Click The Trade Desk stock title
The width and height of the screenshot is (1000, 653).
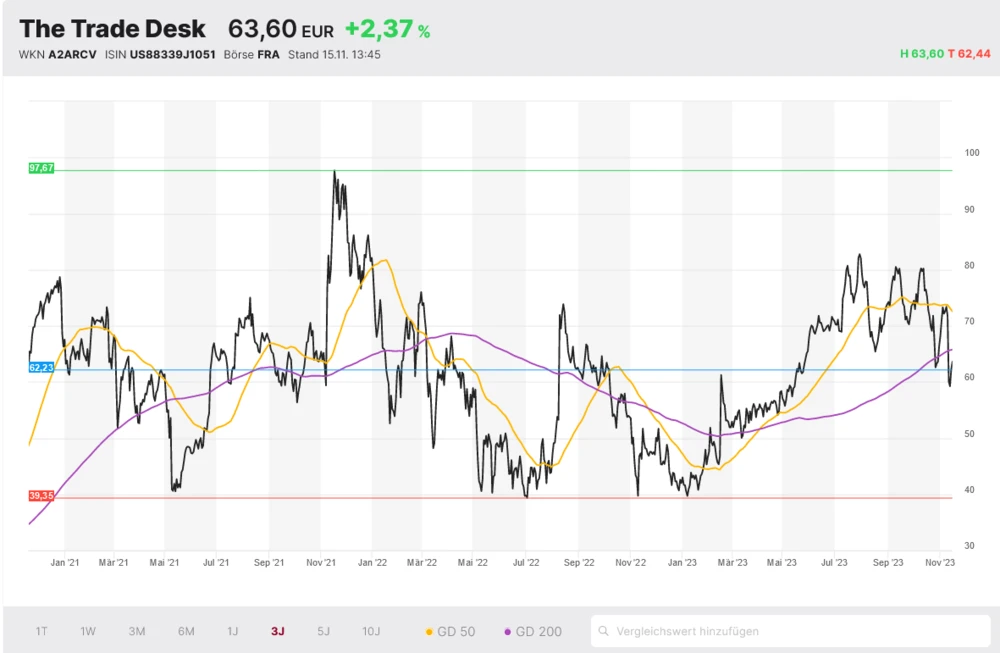113,29
